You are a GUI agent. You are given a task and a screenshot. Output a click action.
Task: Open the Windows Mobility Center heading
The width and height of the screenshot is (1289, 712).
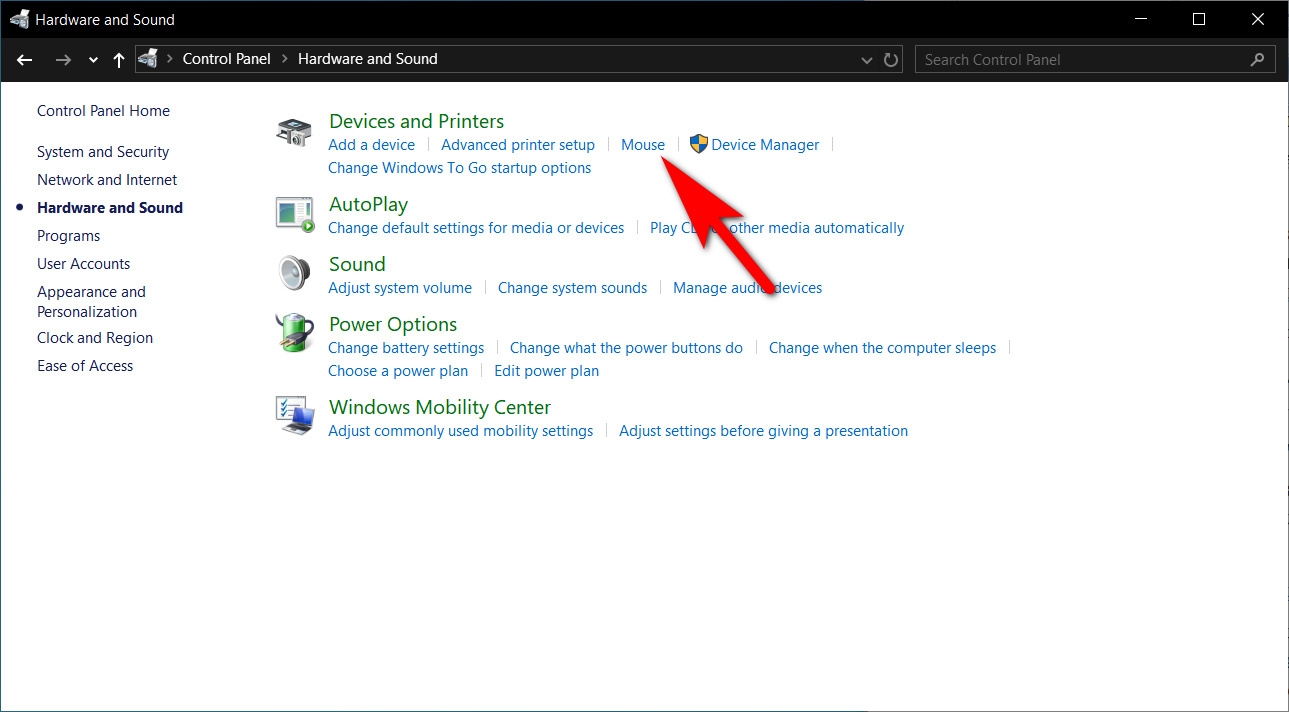[440, 407]
